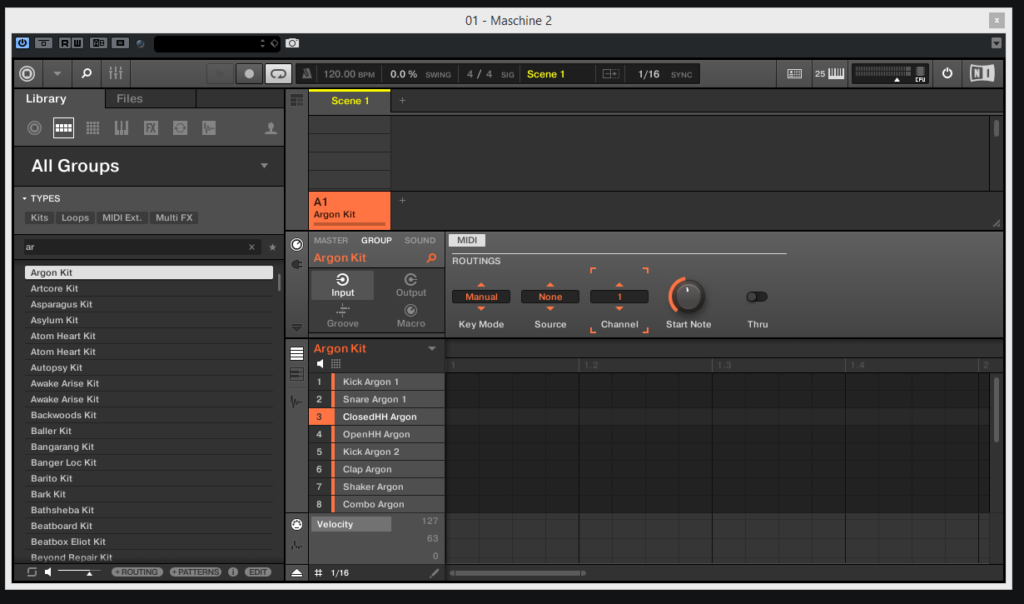This screenshot has height=604, width=1024.
Task: Toggle the audition speaker icon in pattern editor
Action: point(320,364)
